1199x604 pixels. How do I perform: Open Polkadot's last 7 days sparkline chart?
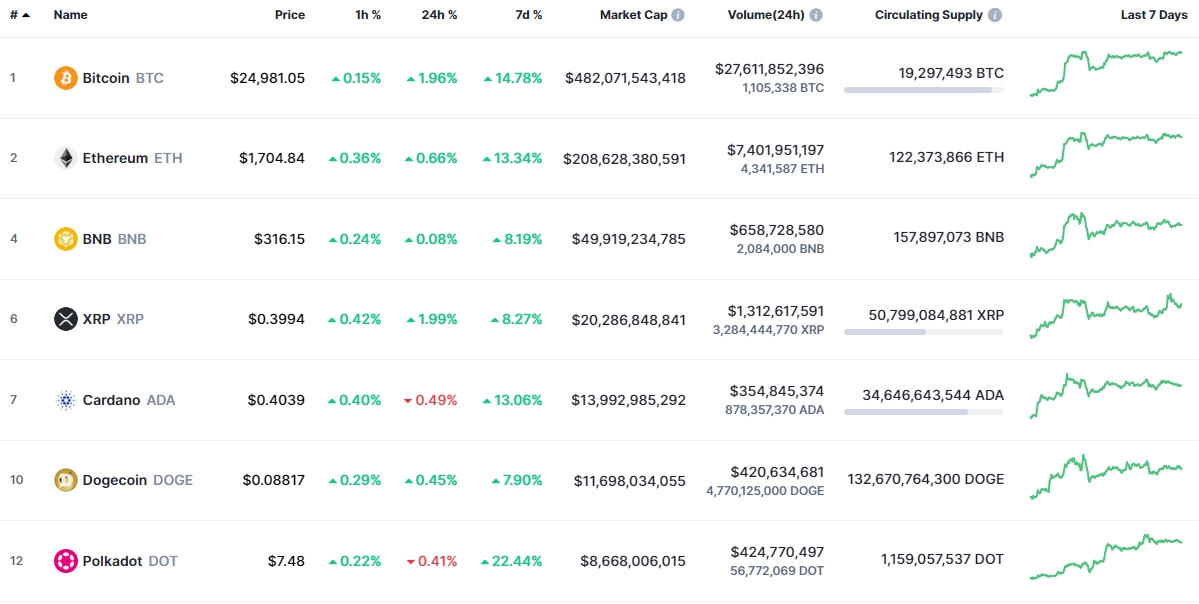pos(1106,557)
